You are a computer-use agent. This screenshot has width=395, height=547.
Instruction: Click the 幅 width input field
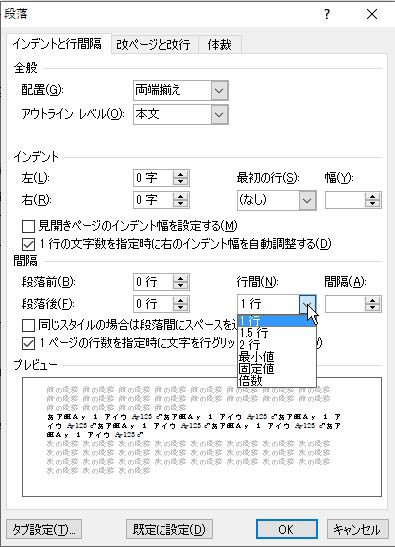(x=345, y=200)
